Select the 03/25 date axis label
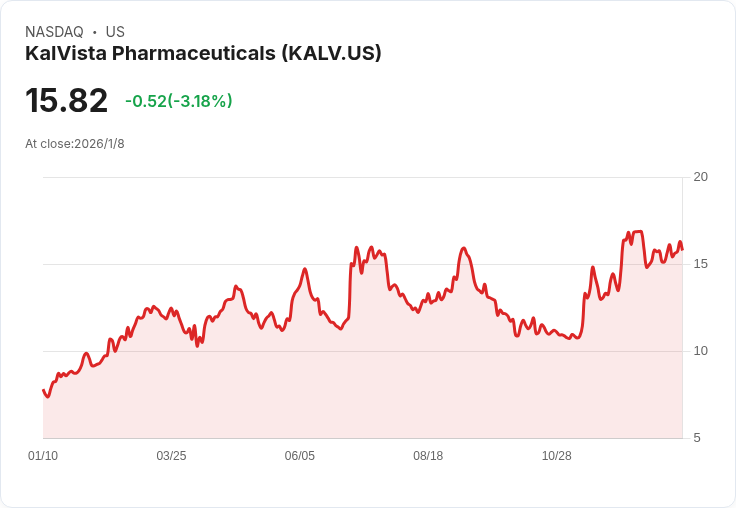This screenshot has width=736, height=508. coord(171,456)
